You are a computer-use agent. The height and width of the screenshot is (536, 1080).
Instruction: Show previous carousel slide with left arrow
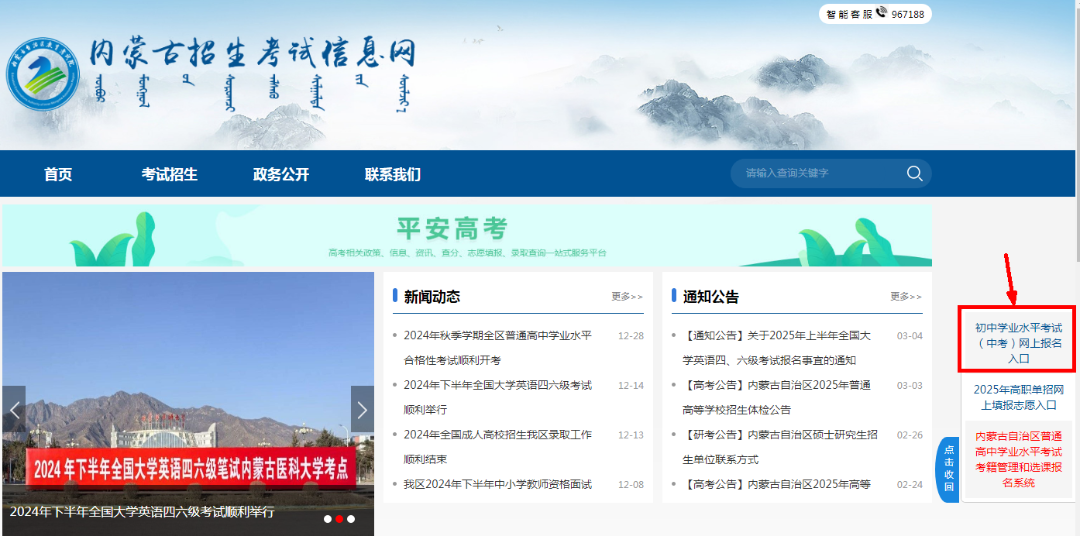pyautogui.click(x=14, y=409)
